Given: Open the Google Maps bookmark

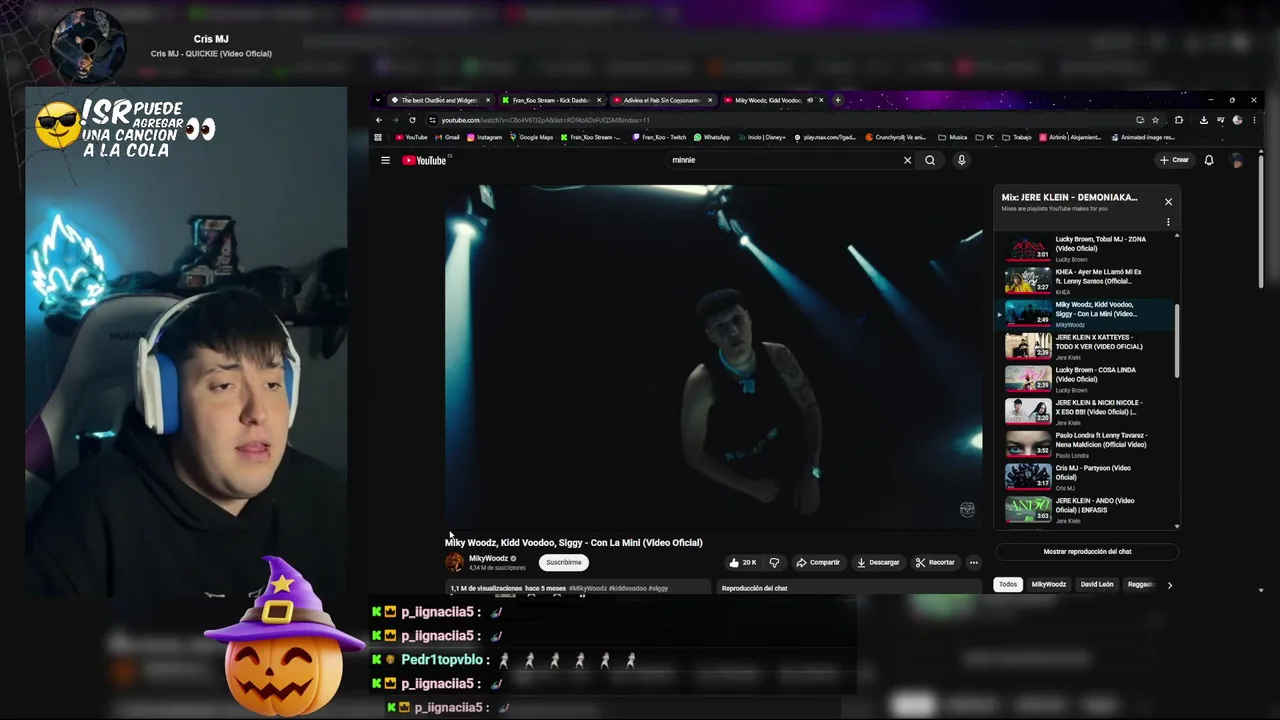Looking at the screenshot, I should (x=531, y=137).
